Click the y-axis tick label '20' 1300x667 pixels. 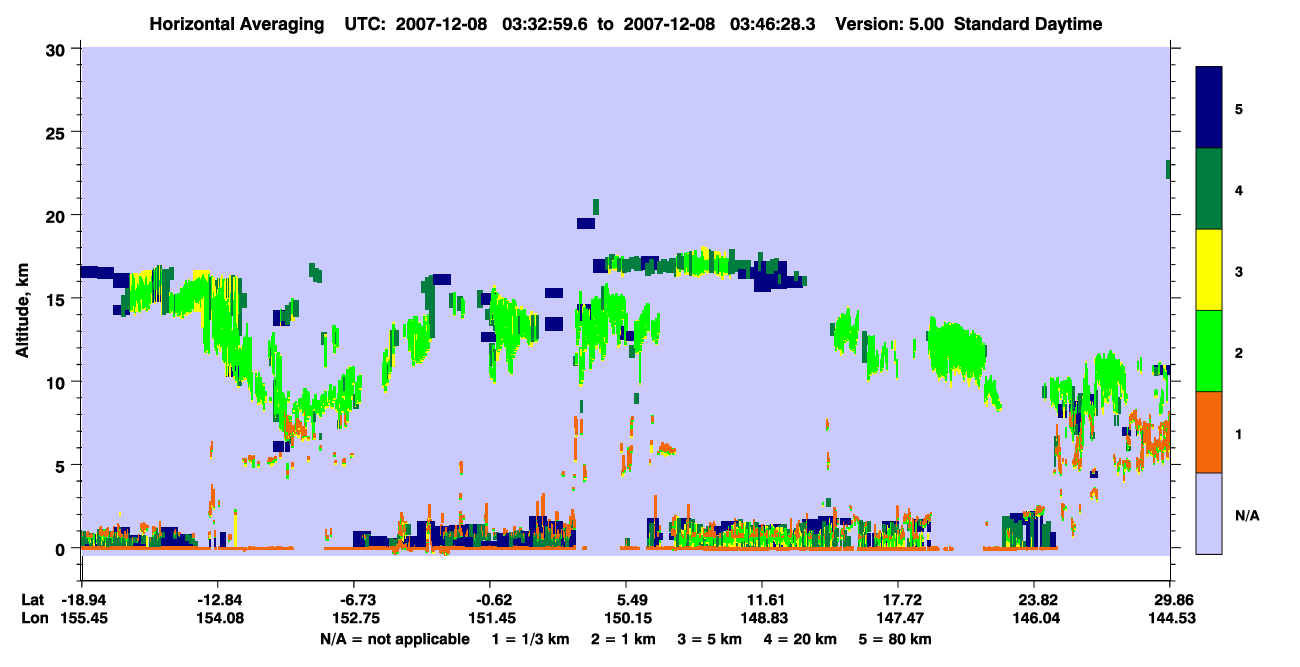click(56, 215)
